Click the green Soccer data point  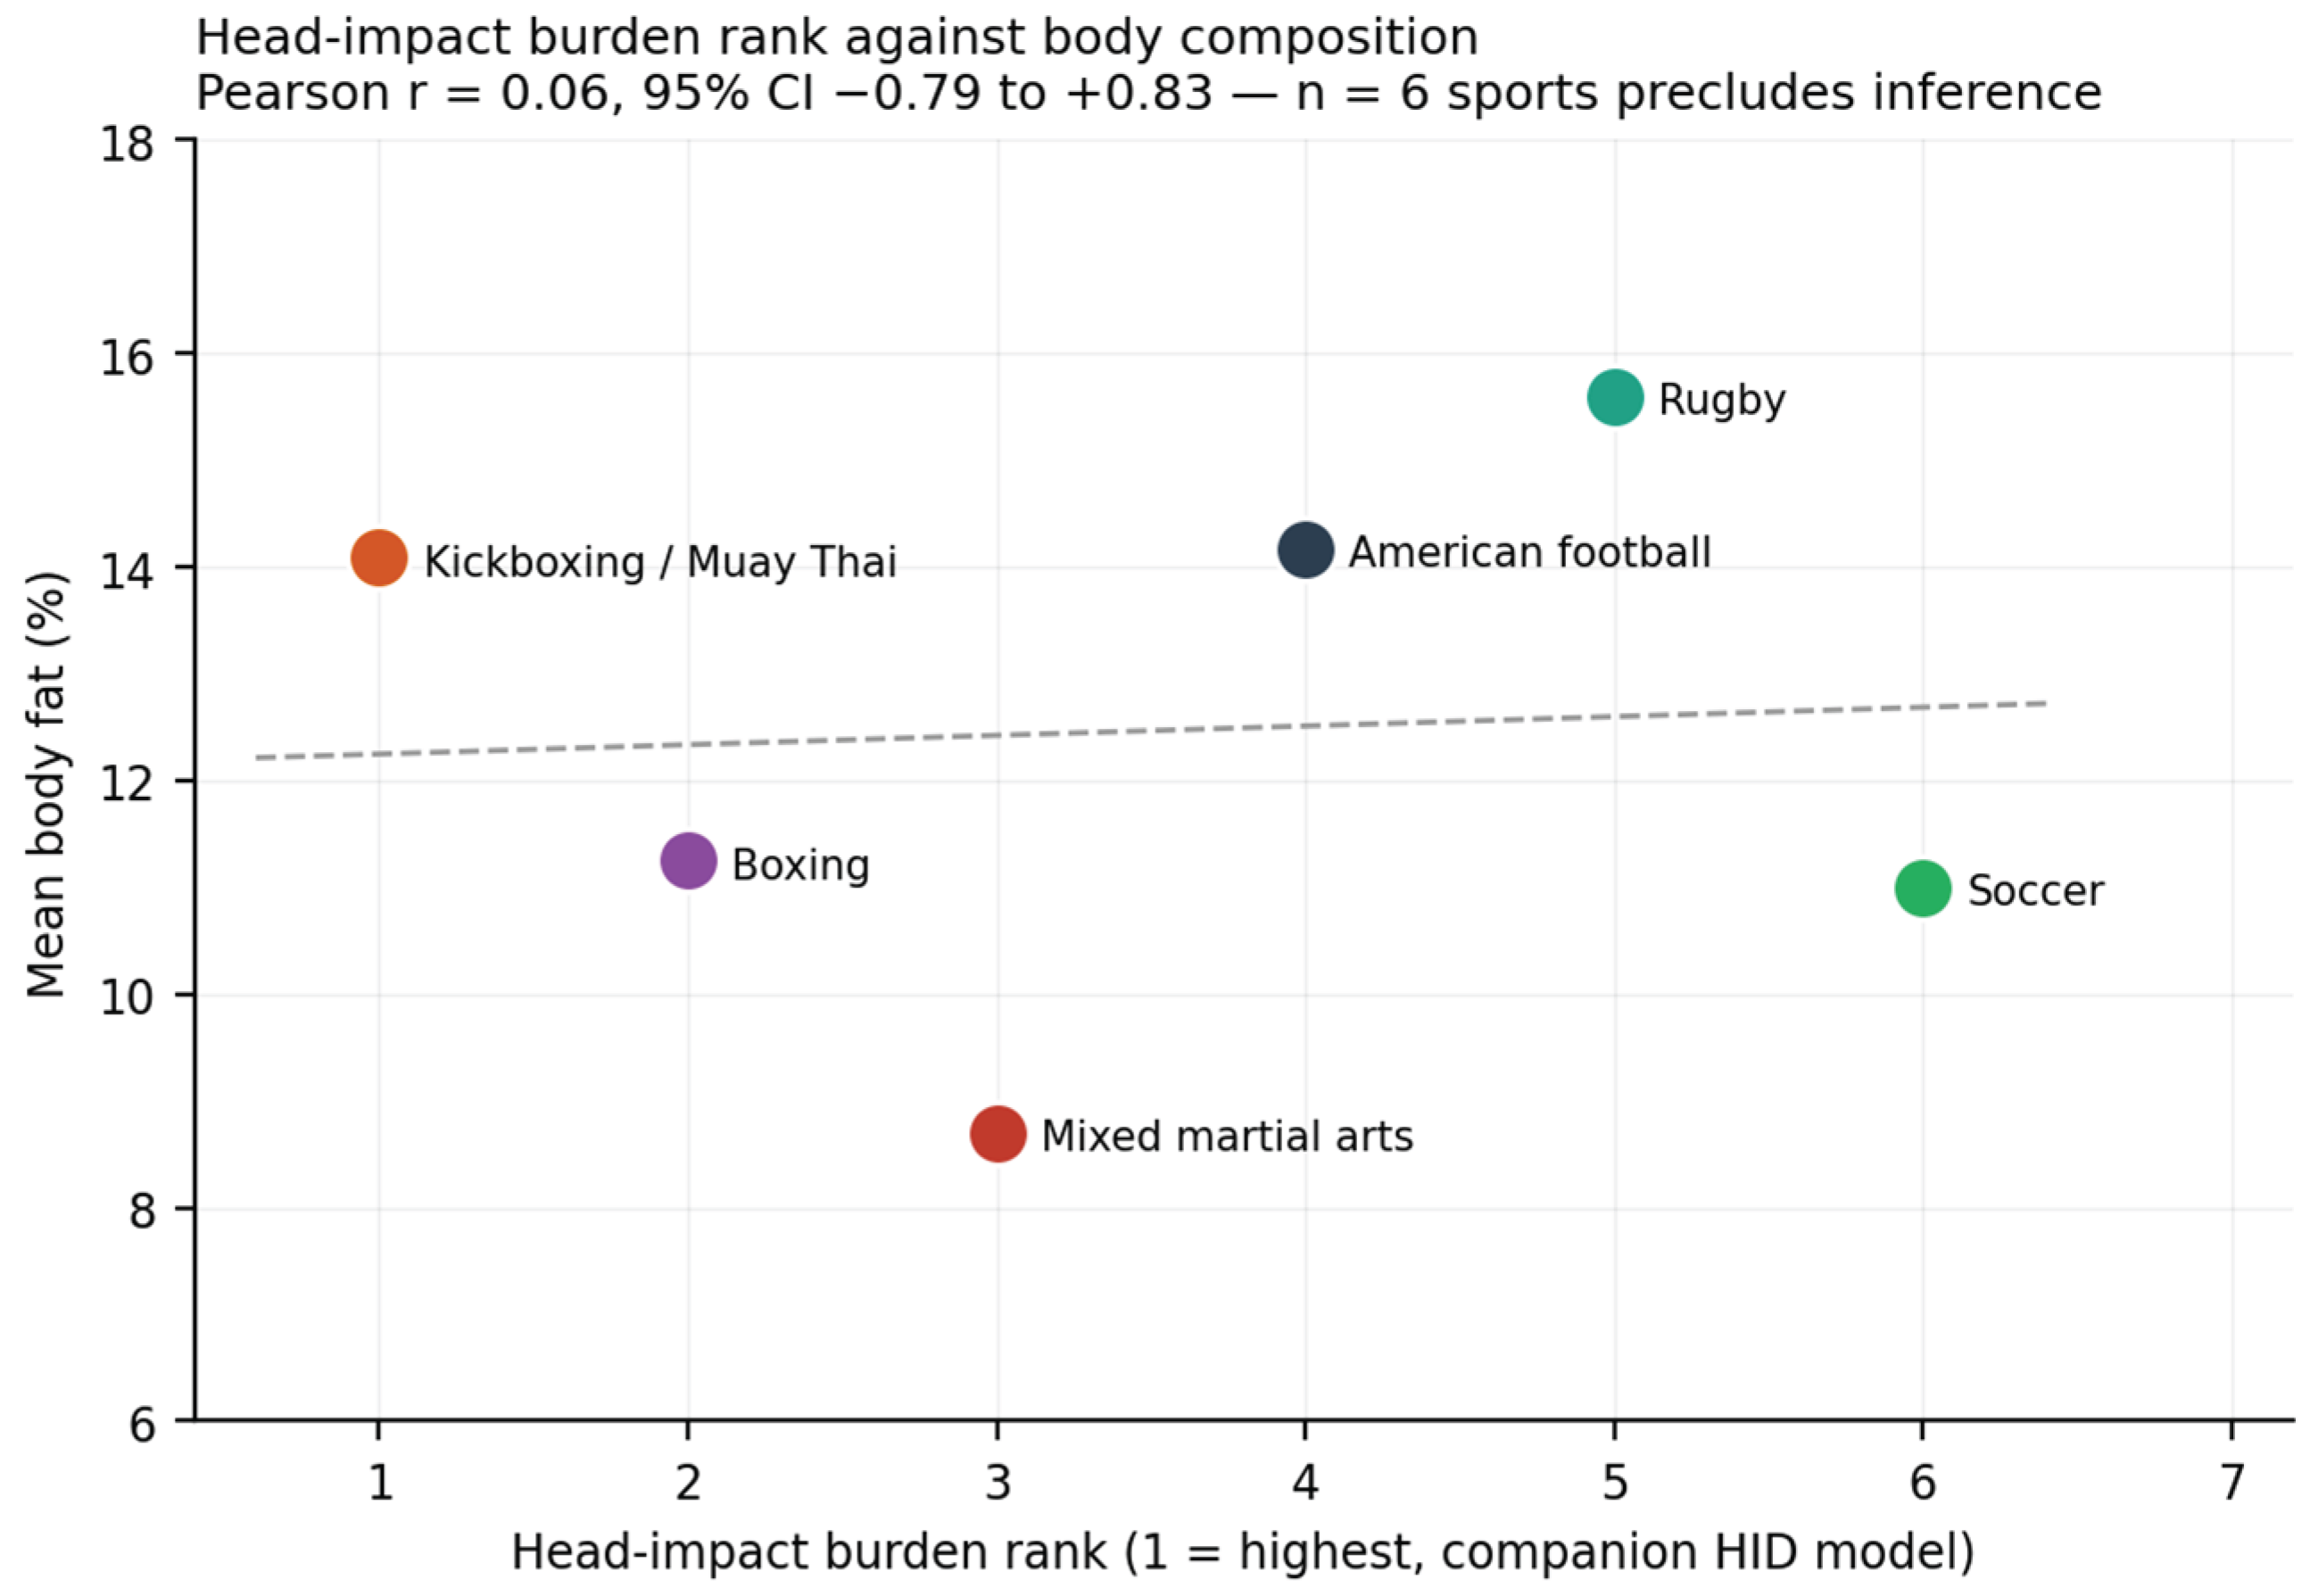point(1922,888)
